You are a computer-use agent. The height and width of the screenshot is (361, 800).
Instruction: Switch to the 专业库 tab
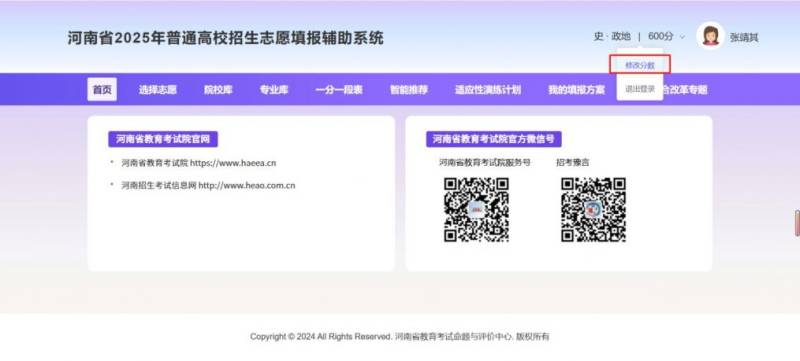tap(274, 90)
